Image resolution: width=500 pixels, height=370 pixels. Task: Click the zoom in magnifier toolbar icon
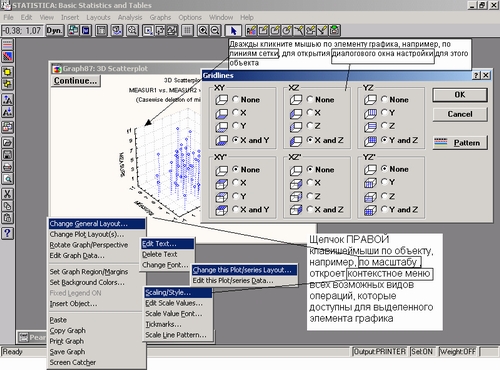click(203, 30)
